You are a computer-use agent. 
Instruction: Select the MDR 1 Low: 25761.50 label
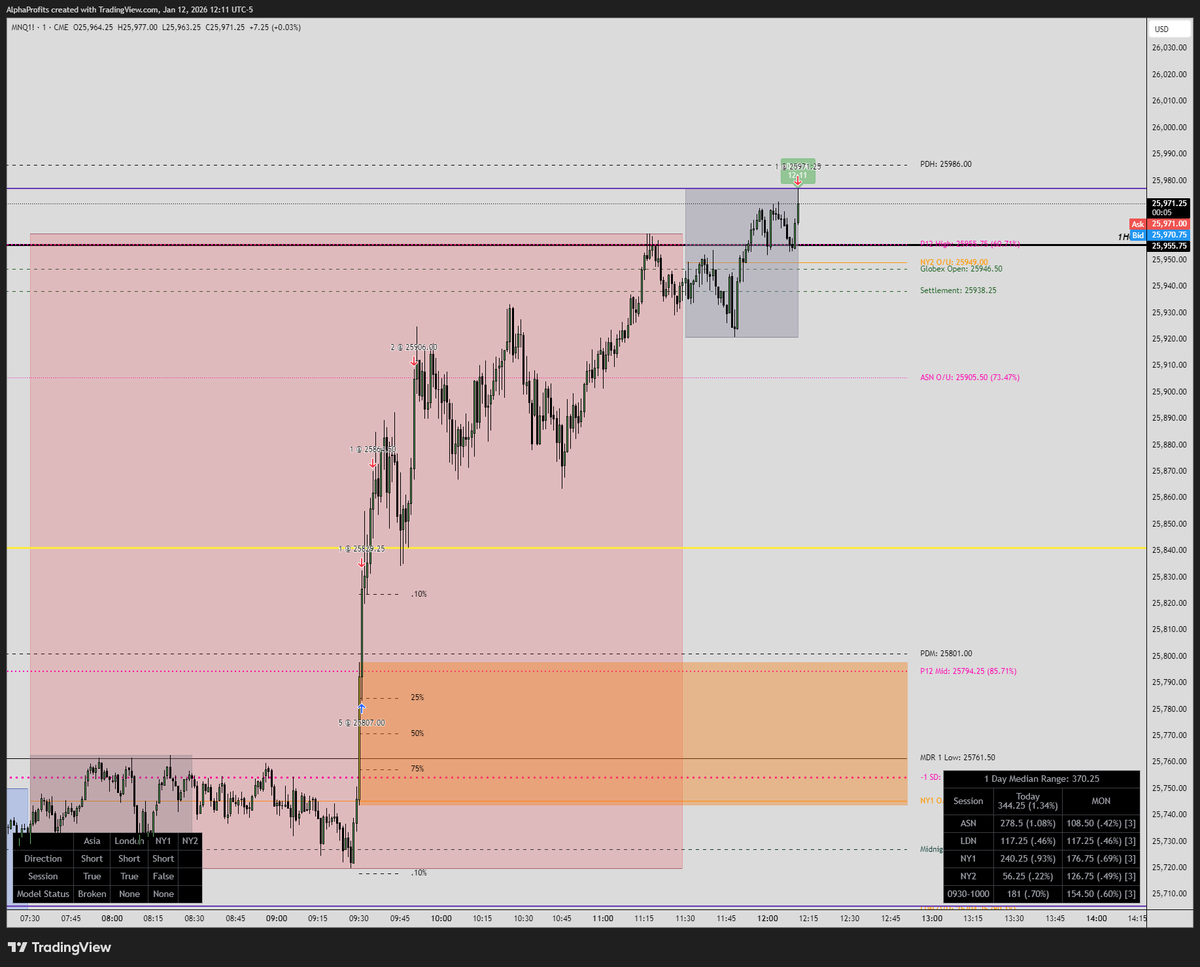click(x=957, y=758)
